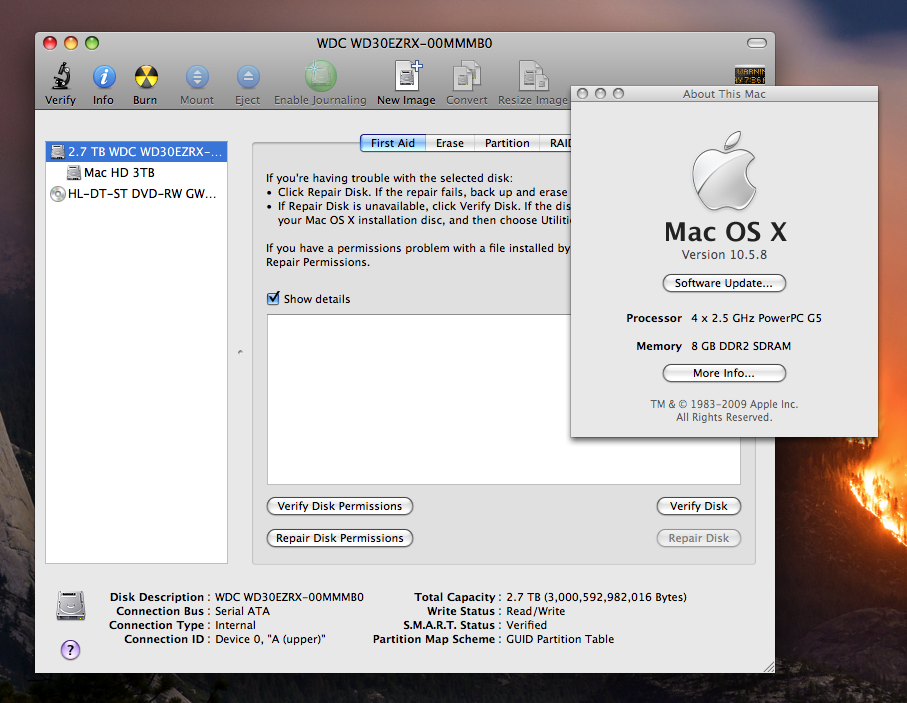Open the purple help question mark button
The width and height of the screenshot is (907, 703).
[71, 649]
